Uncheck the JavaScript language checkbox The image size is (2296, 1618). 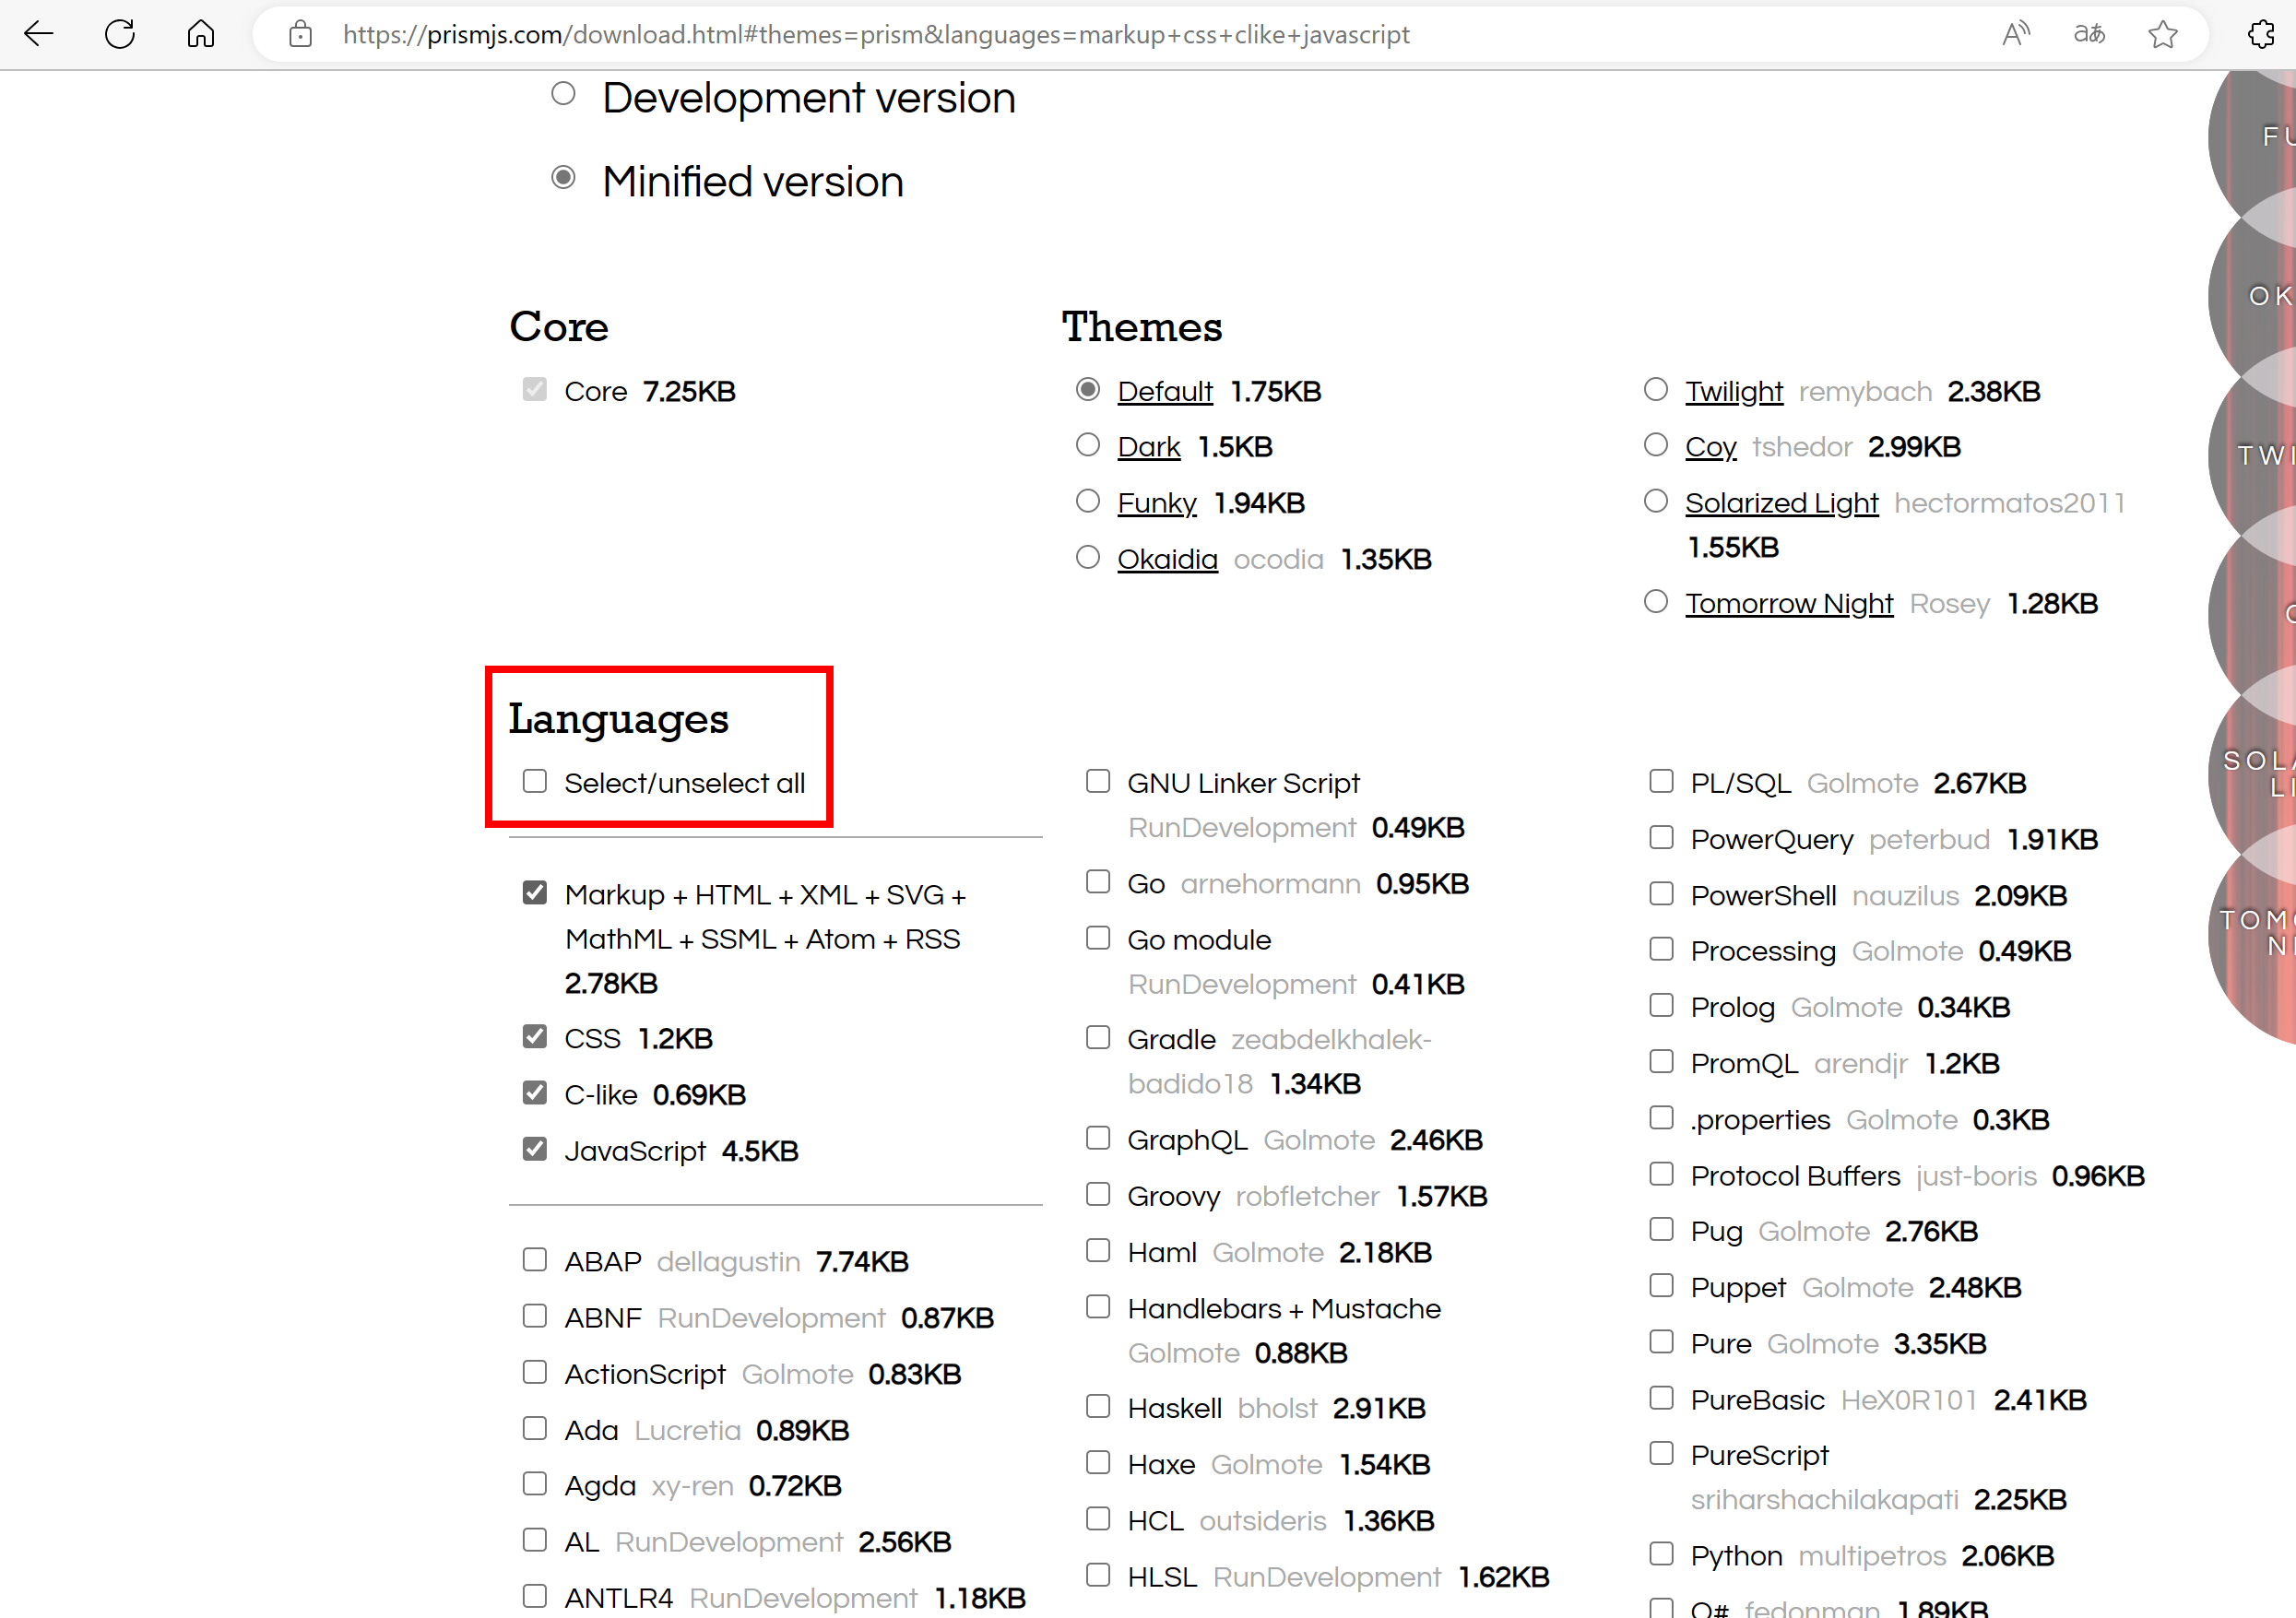535,1149
